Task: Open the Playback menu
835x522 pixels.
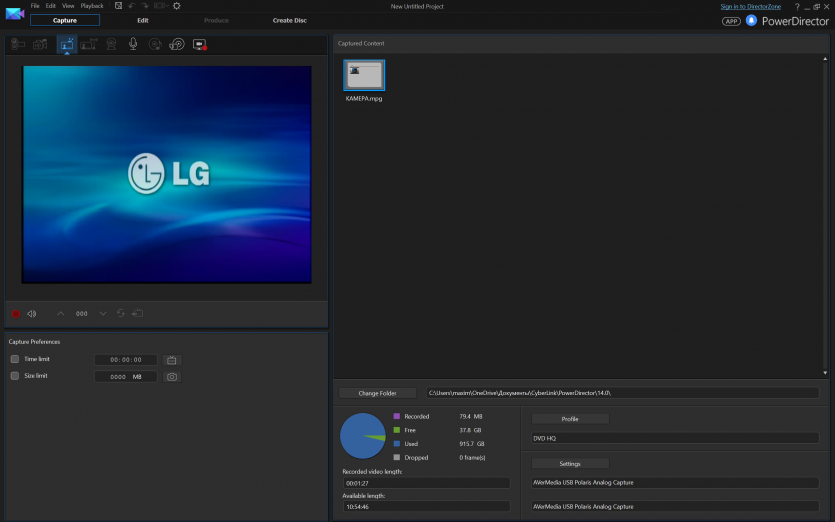Action: [x=92, y=6]
